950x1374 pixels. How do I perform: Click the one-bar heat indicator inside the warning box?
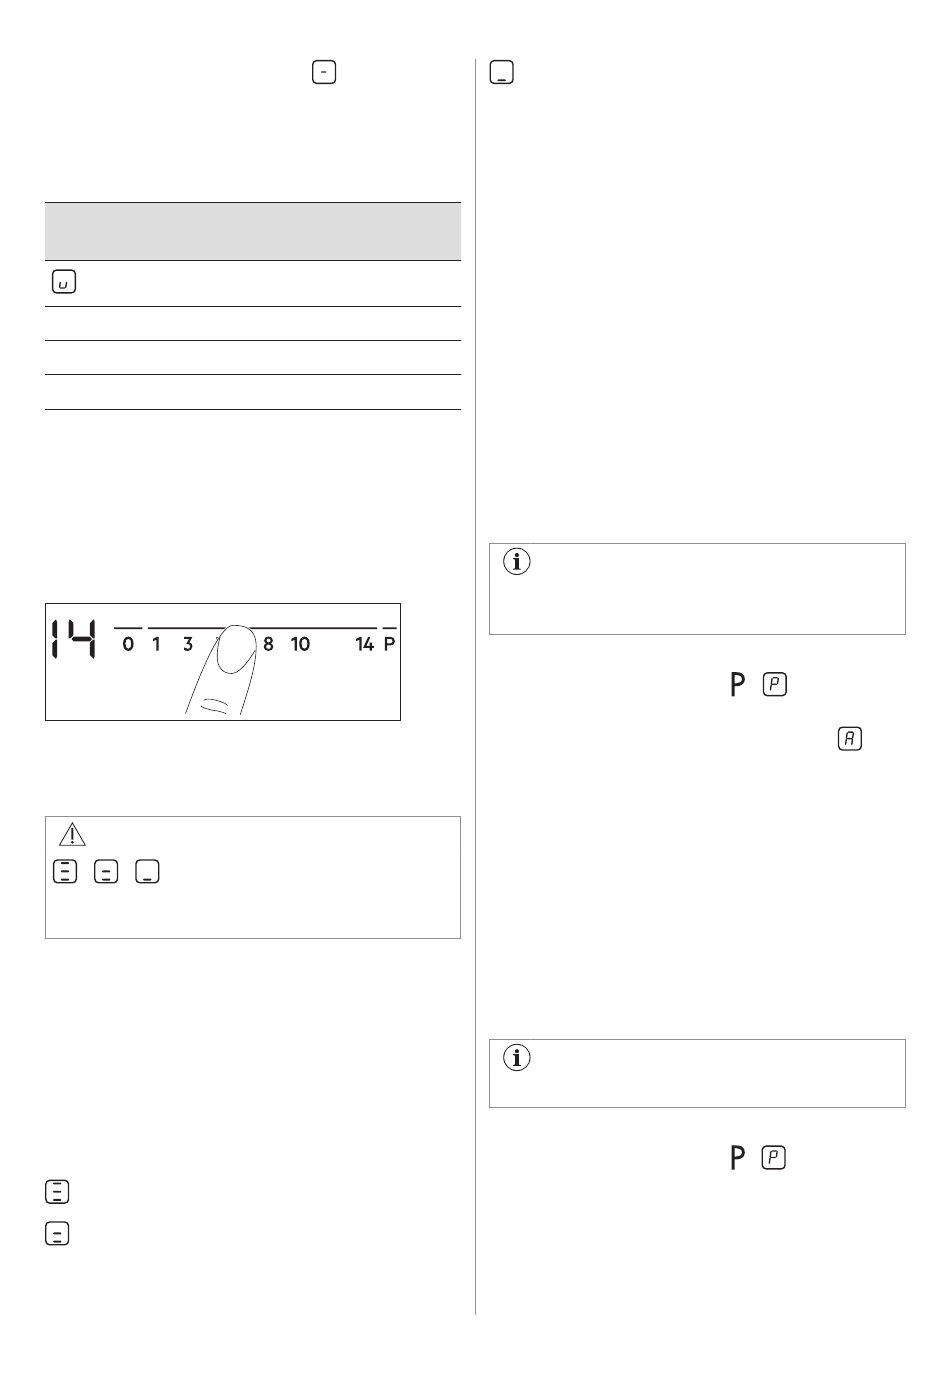pos(147,871)
